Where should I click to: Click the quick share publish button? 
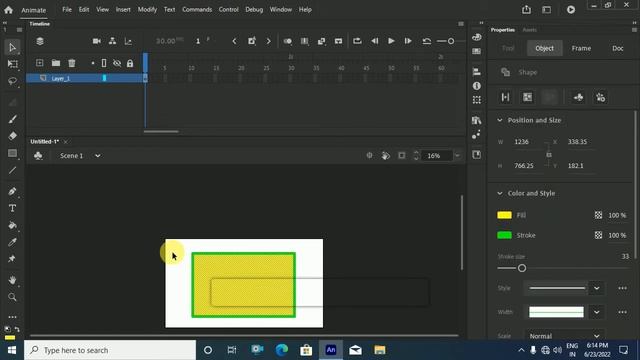coord(527,9)
